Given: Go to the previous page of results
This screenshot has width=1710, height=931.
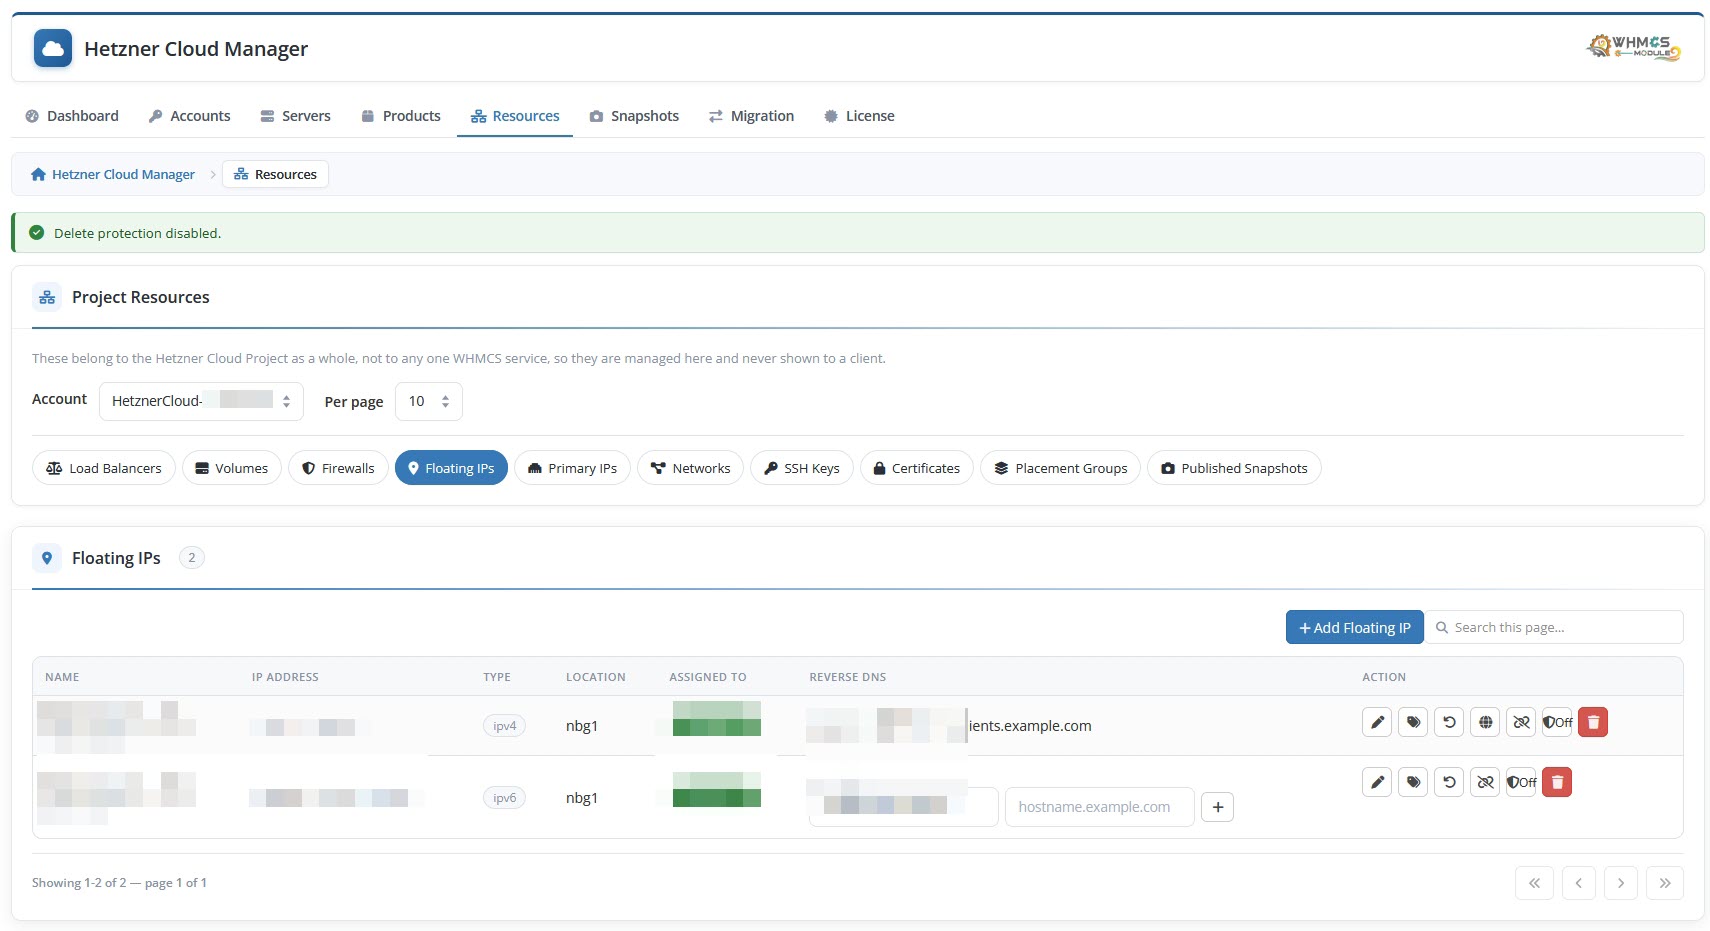Looking at the screenshot, I should (x=1578, y=883).
